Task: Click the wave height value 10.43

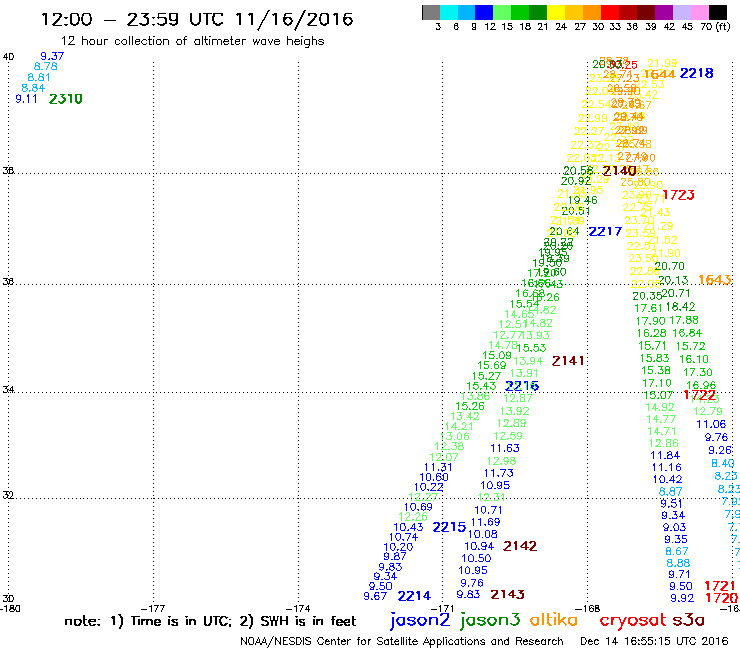Action: 408,527
